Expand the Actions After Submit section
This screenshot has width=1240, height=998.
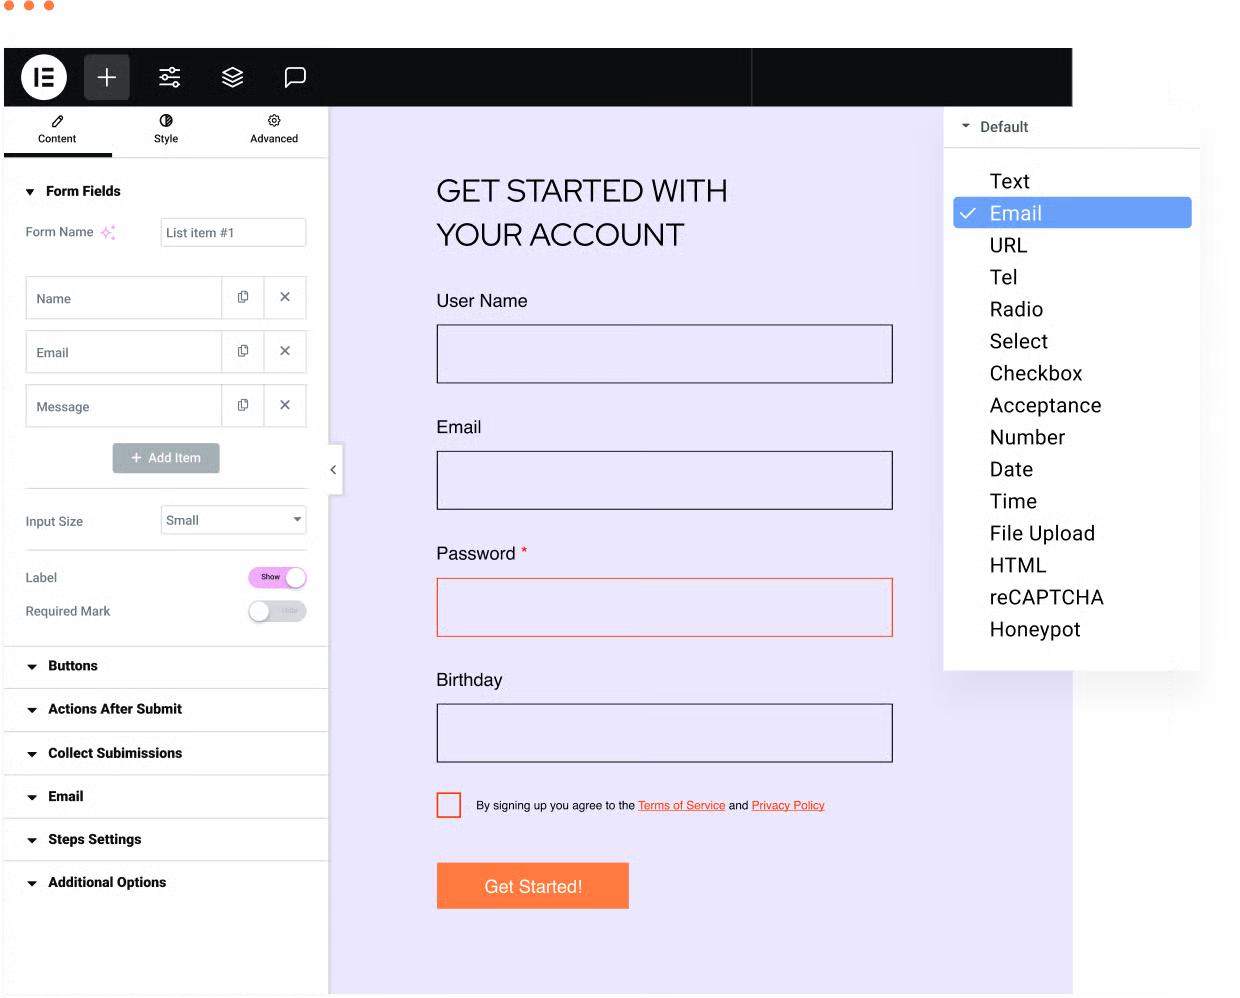115,709
